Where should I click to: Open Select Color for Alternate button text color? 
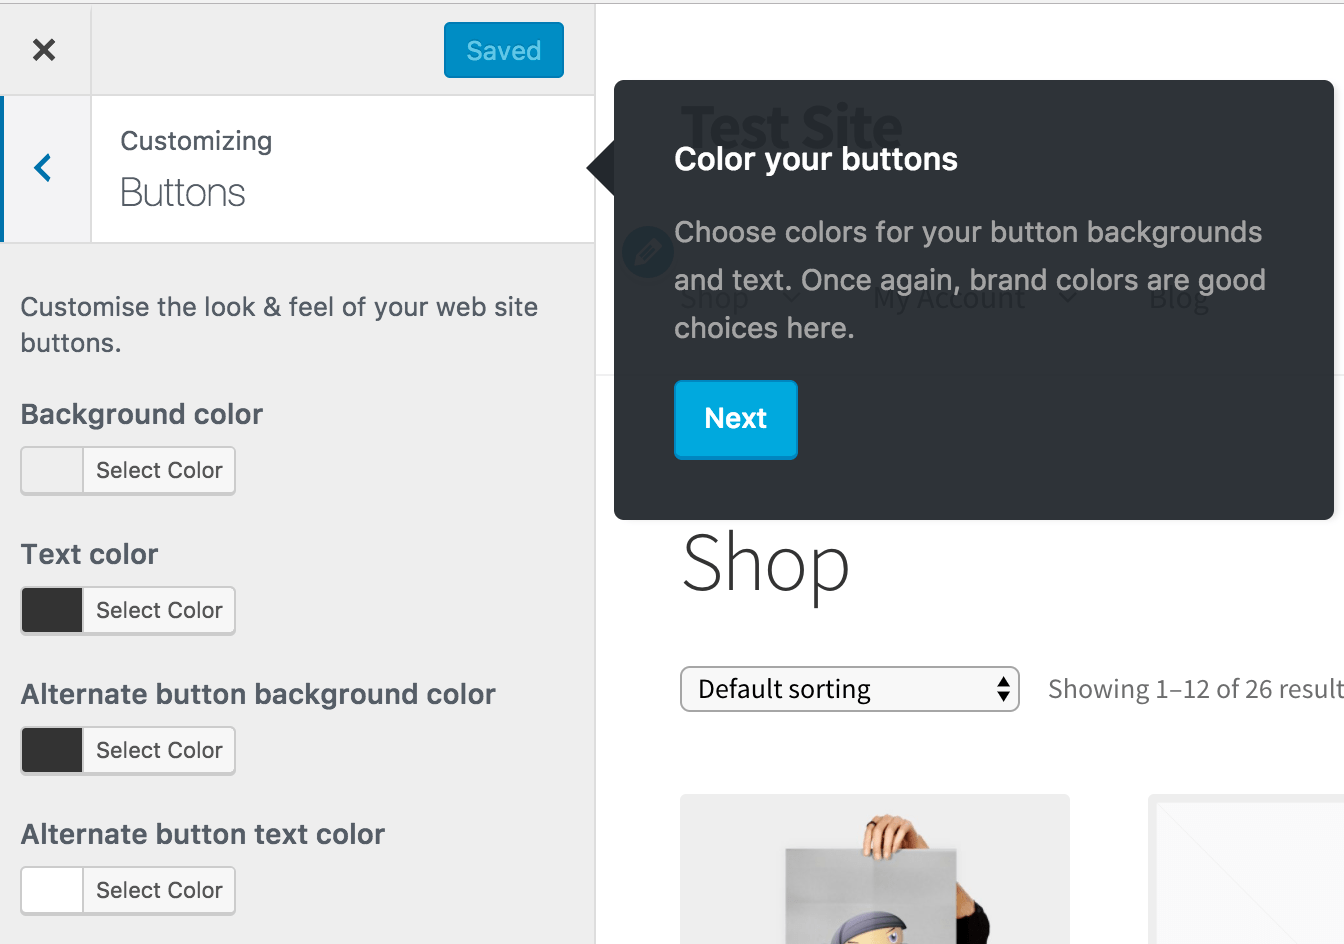(158, 890)
